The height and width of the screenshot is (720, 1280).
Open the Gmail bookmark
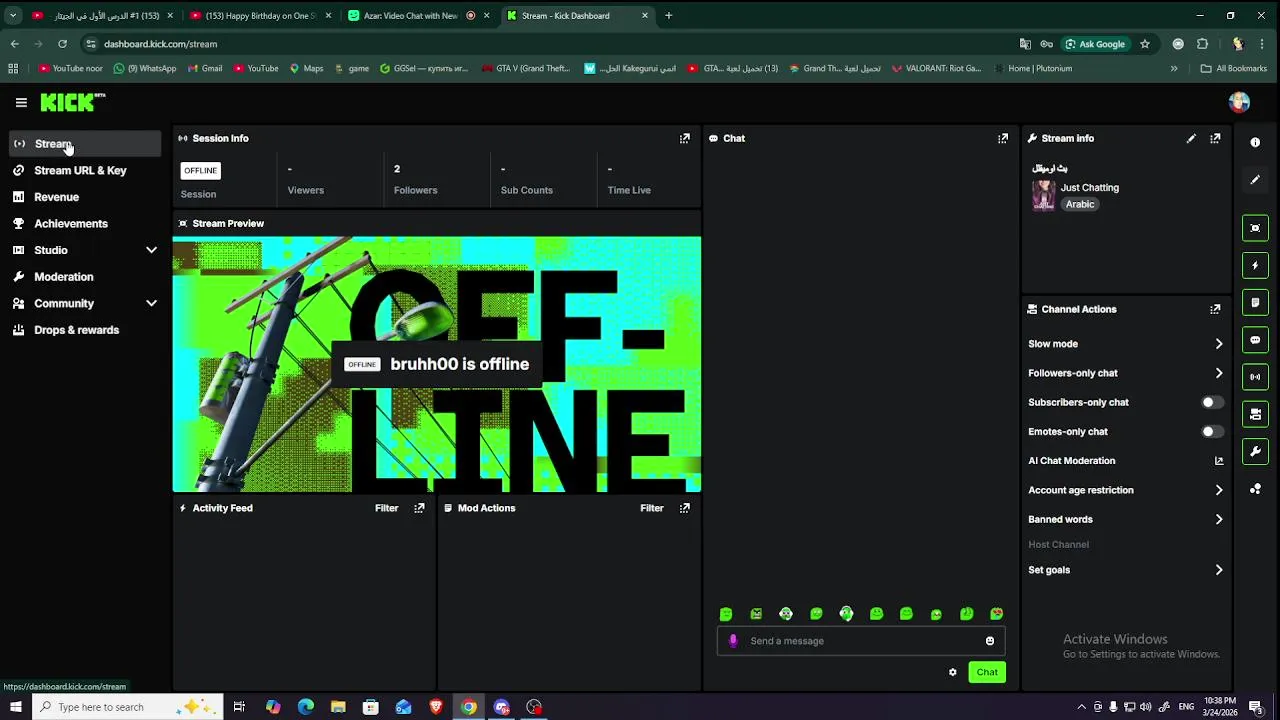[205, 69]
